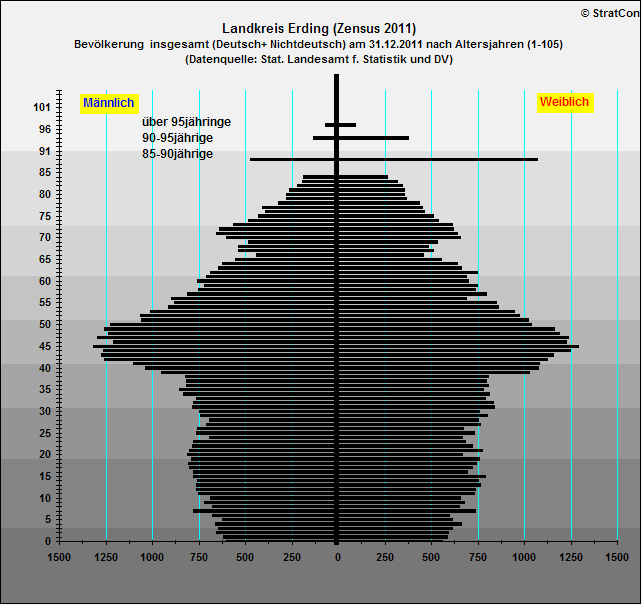Click the '1000' tick label on the Weiblich side
The width and height of the screenshot is (642, 605).
pyautogui.click(x=524, y=558)
